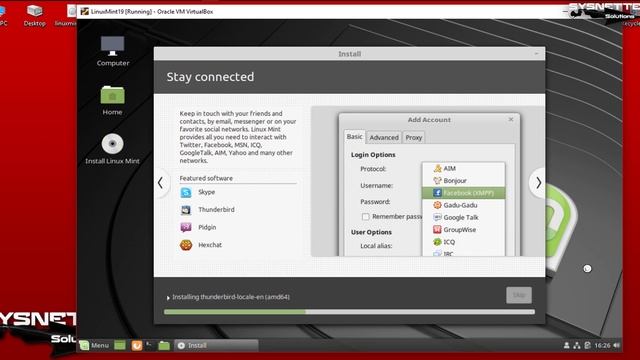Click the Skype label in Featured software
Screen dimensions: 640x360
pos(207,192)
